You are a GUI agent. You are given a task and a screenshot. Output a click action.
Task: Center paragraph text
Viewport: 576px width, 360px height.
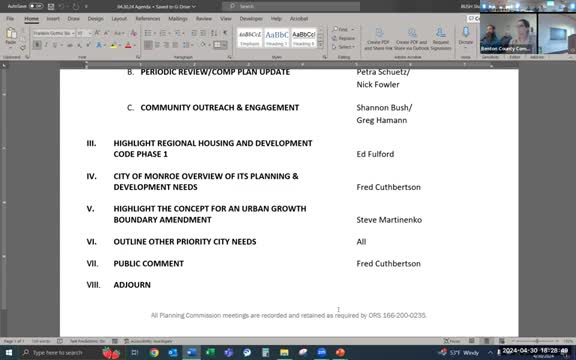point(158,45)
